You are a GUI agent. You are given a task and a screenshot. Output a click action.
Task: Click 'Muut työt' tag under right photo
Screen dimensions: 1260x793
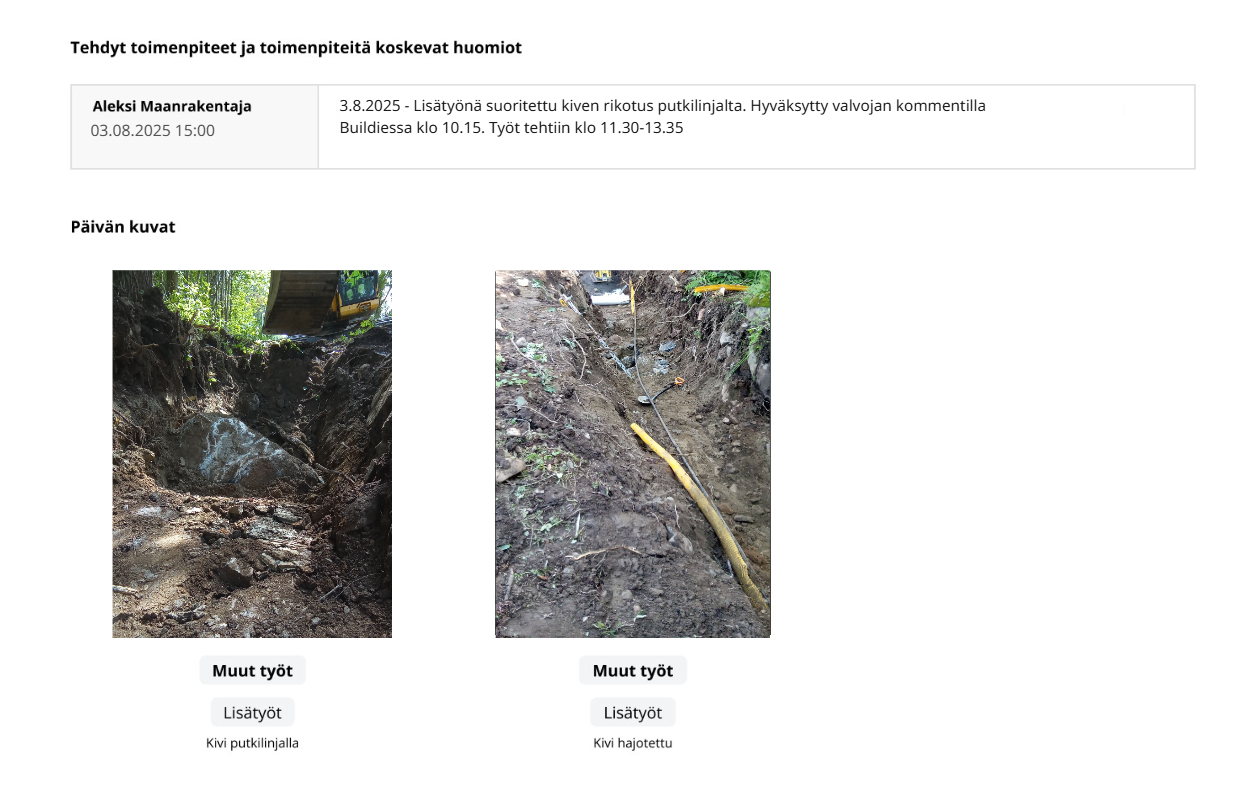(633, 670)
